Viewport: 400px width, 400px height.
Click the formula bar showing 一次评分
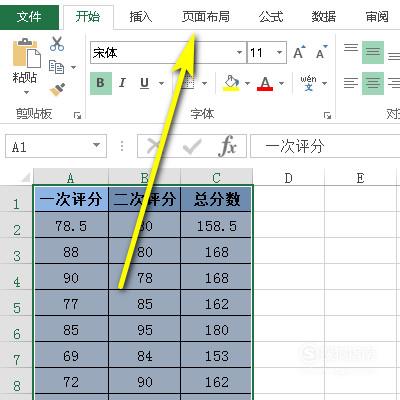click(325, 146)
